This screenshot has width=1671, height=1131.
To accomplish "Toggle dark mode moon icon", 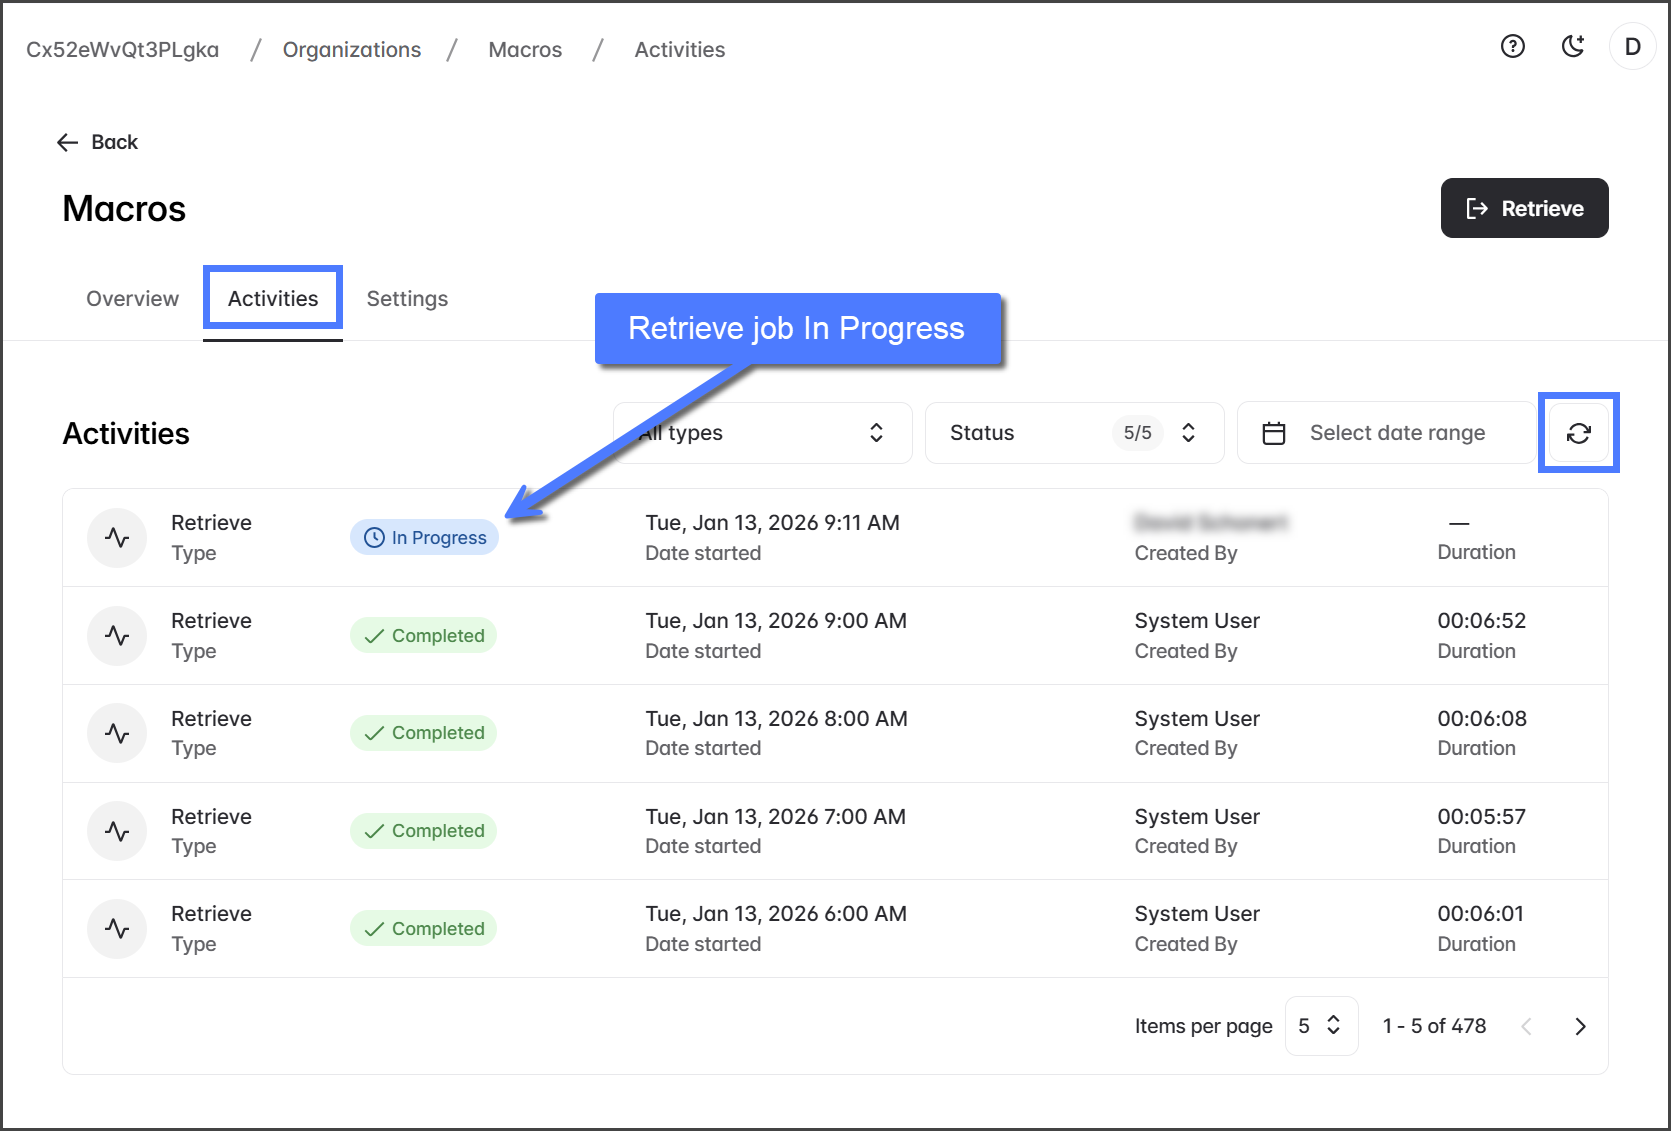I will (1572, 46).
